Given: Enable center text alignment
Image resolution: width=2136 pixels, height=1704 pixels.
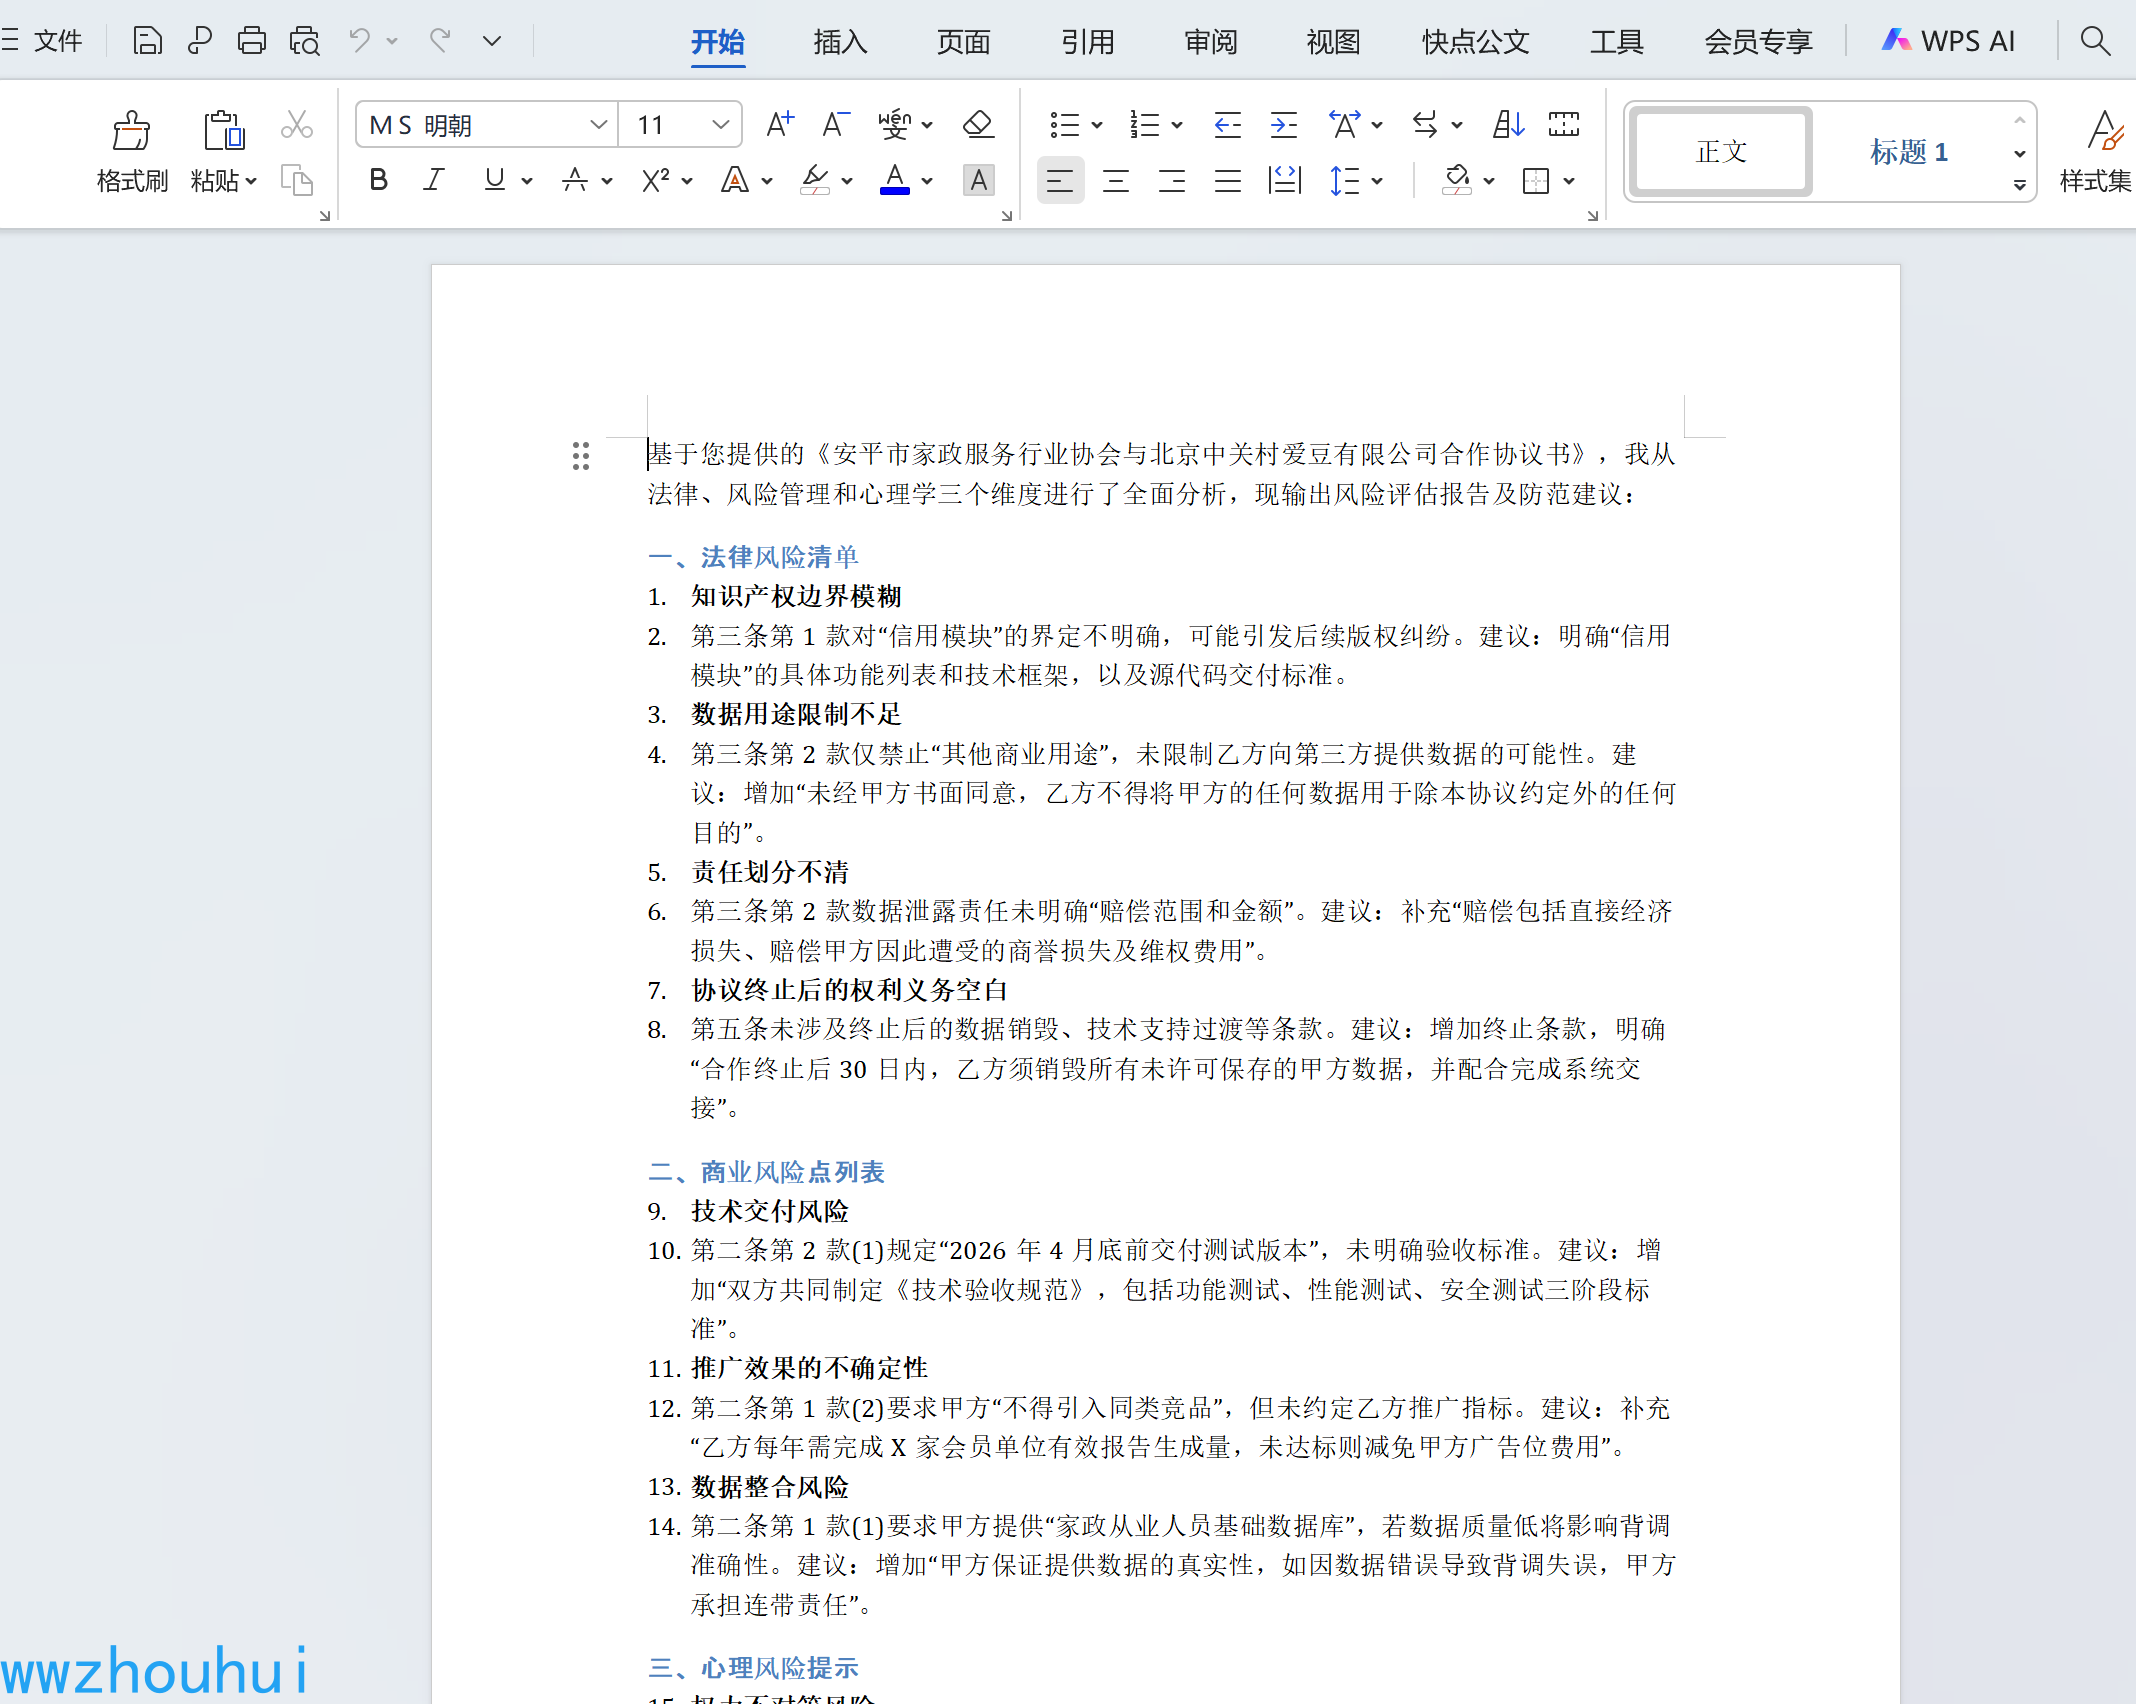Looking at the screenshot, I should pos(1115,181).
